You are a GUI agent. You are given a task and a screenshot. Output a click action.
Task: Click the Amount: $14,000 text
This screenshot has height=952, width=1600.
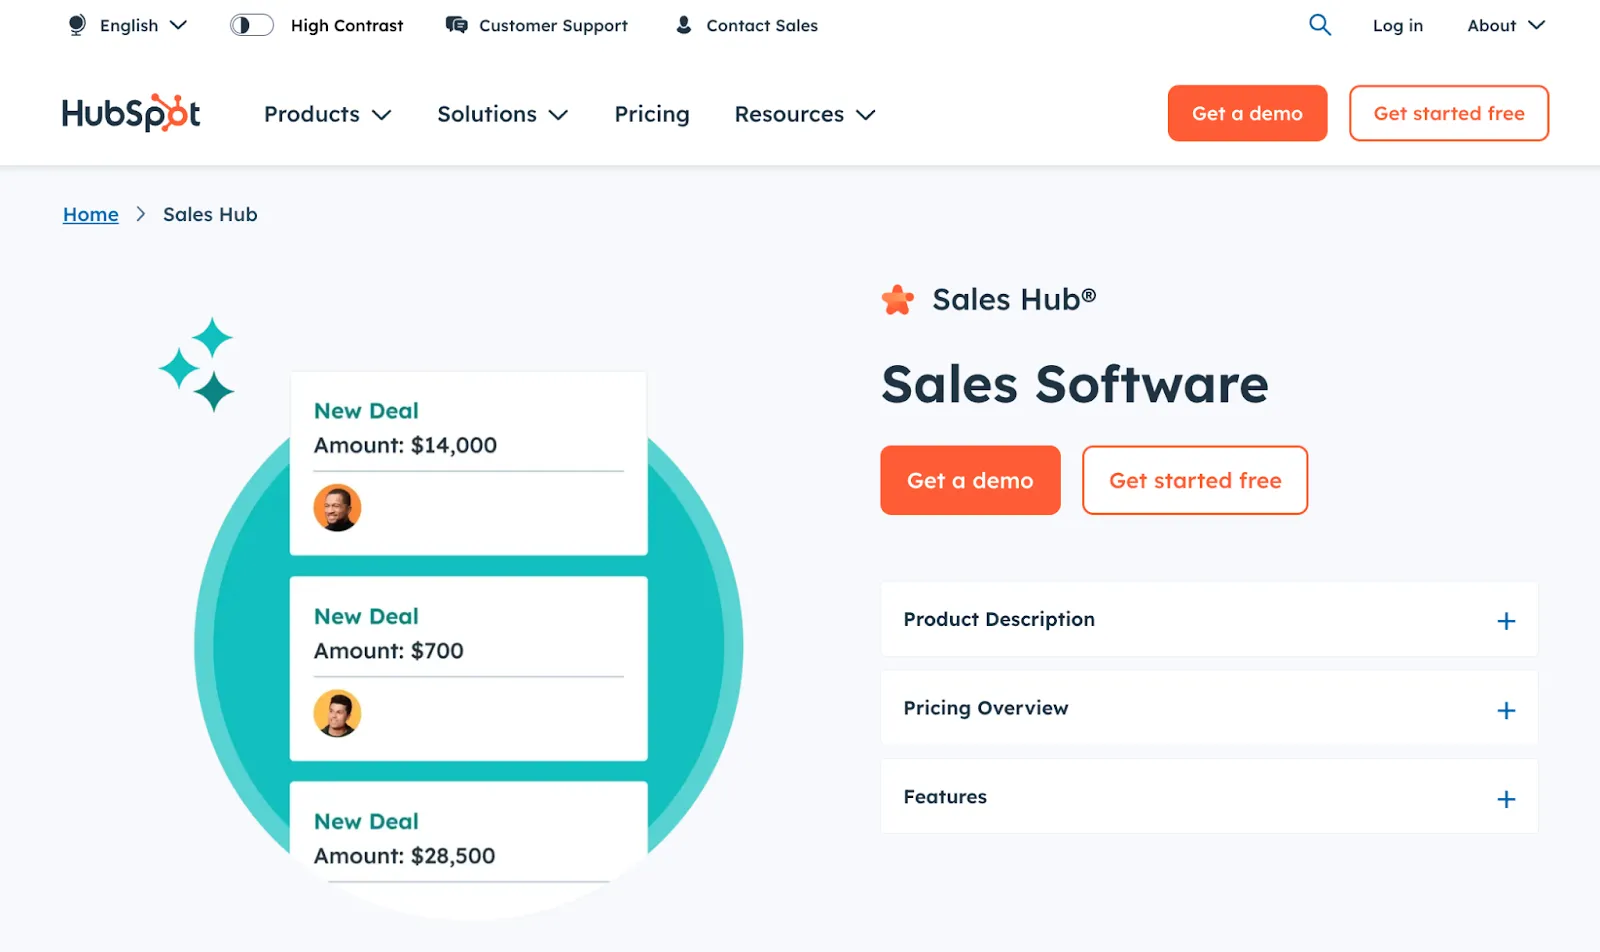pos(405,445)
